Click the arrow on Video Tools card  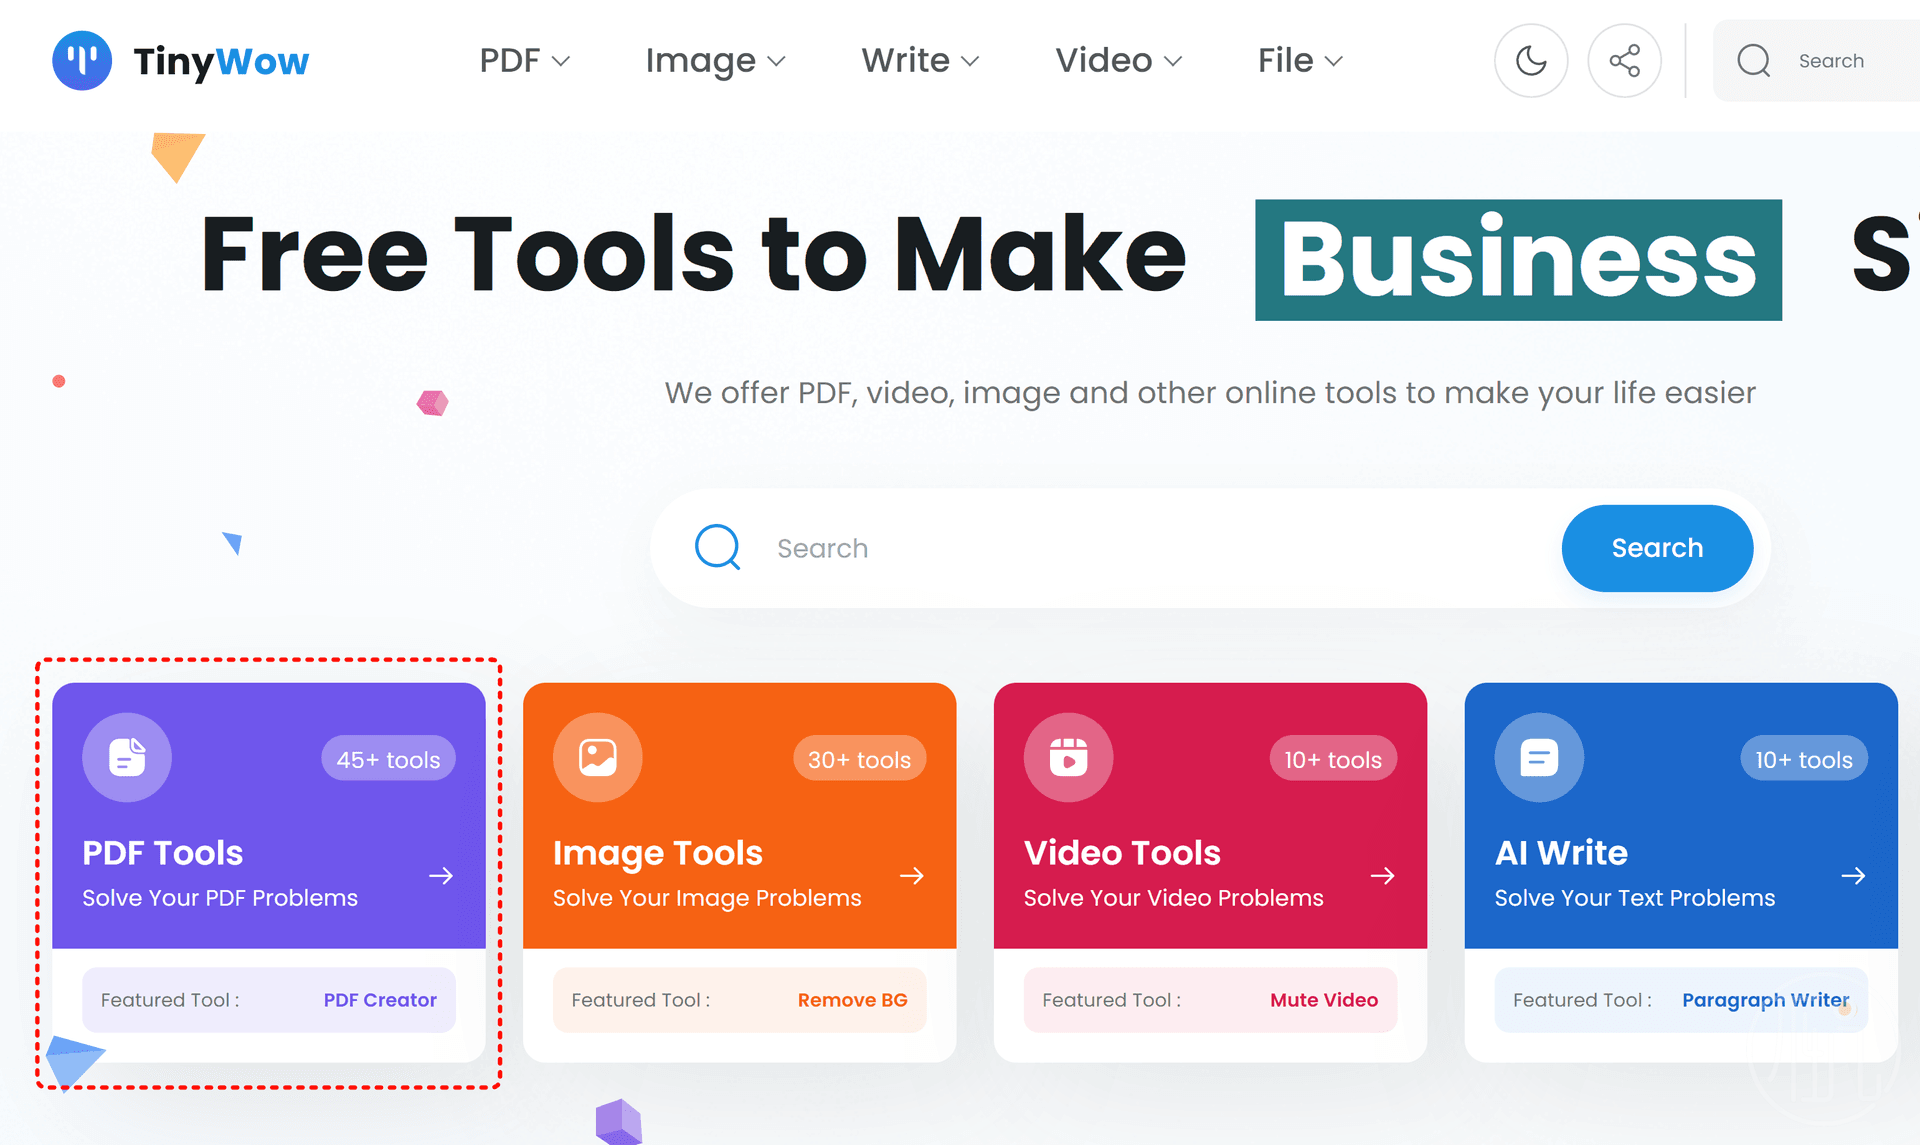coord(1382,876)
